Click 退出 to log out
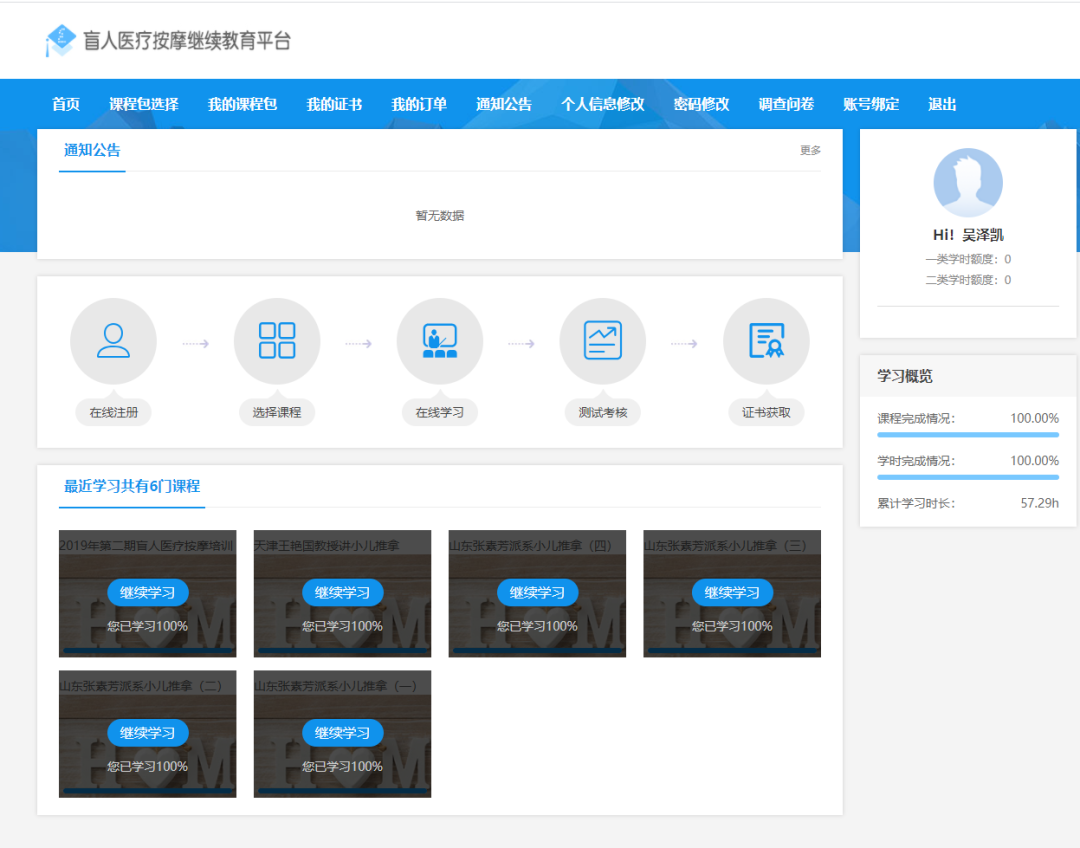 (942, 104)
